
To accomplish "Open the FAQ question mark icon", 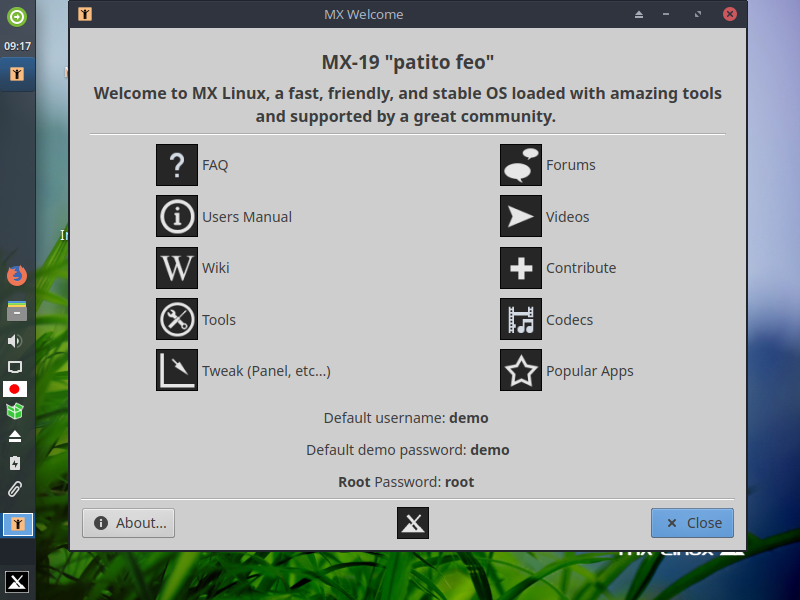I will 177,165.
